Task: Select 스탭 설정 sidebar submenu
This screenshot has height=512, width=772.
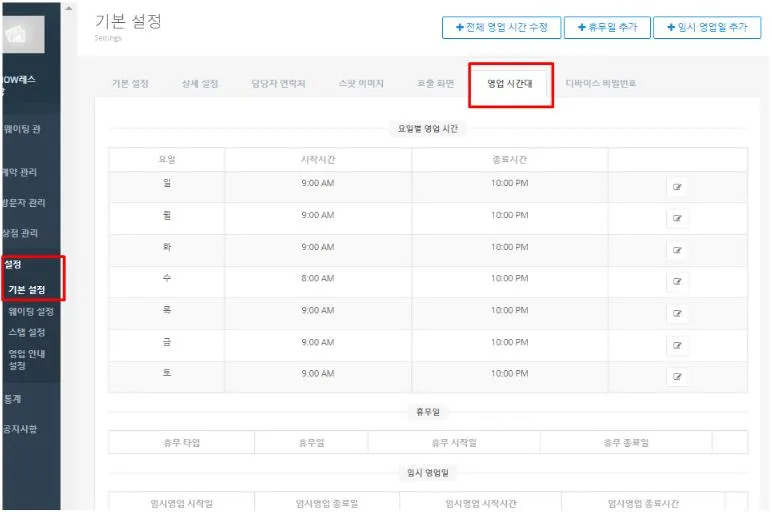Action: 27,333
